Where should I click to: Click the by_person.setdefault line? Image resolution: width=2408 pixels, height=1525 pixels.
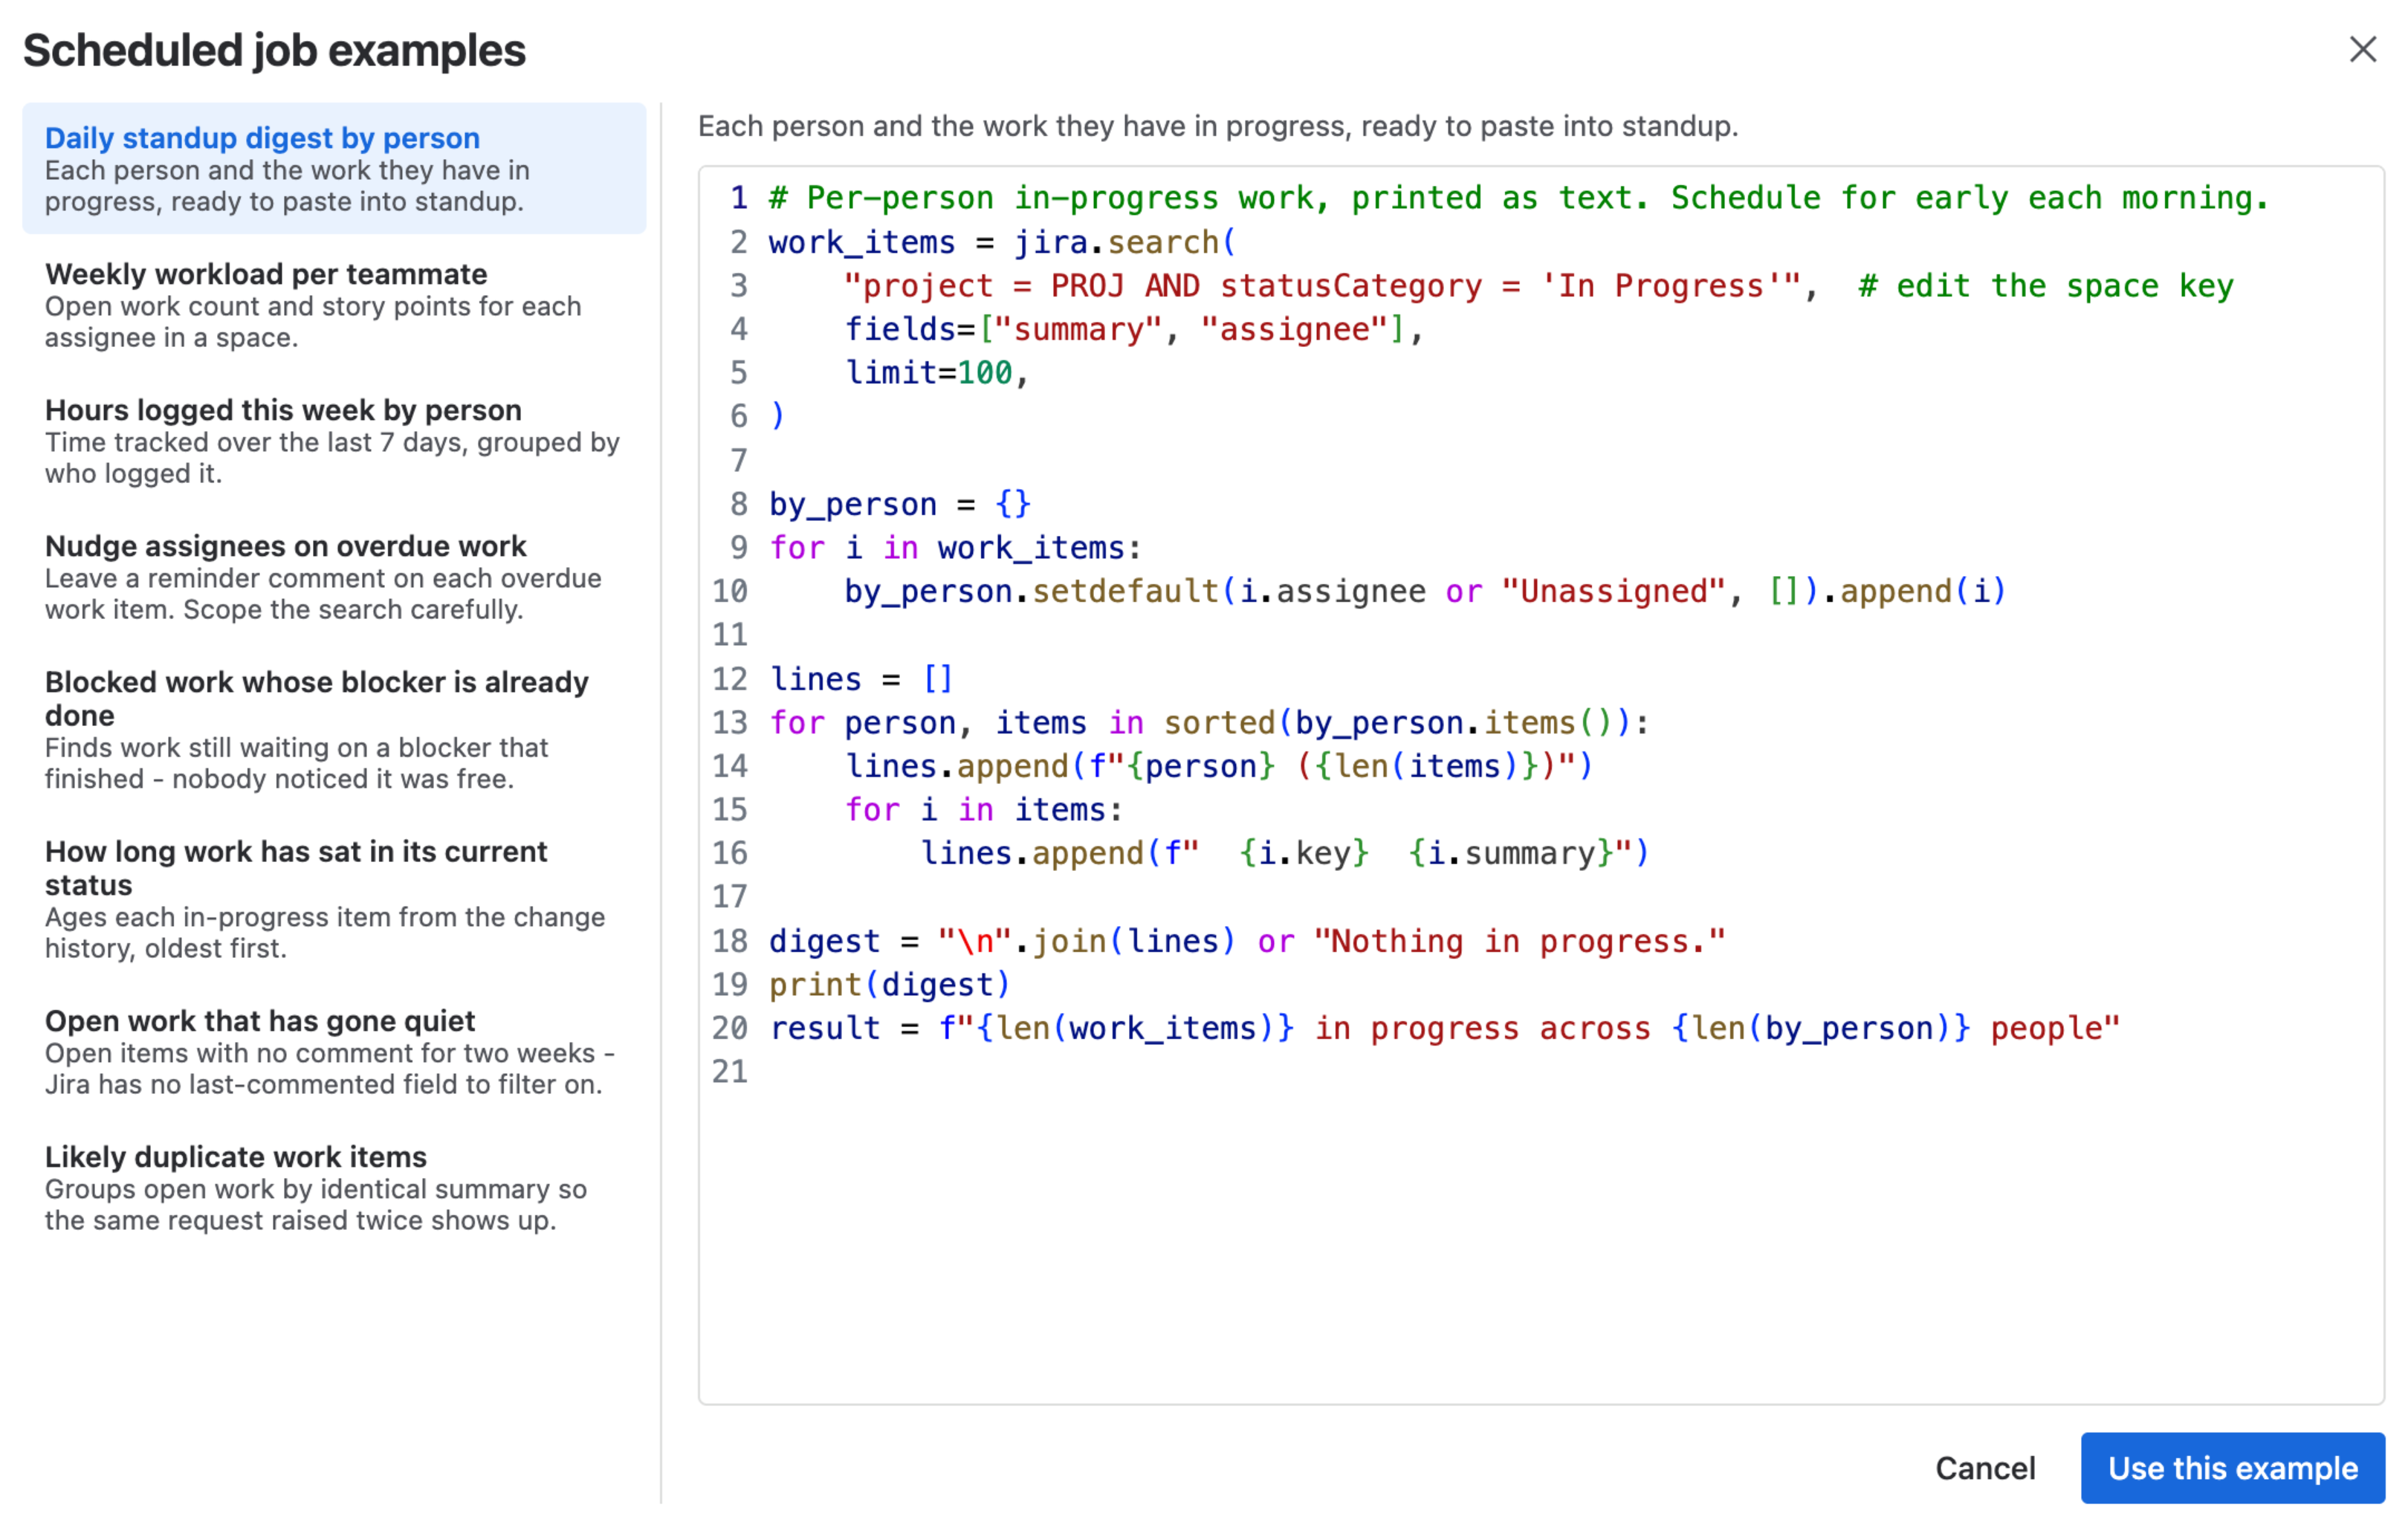(1425, 591)
